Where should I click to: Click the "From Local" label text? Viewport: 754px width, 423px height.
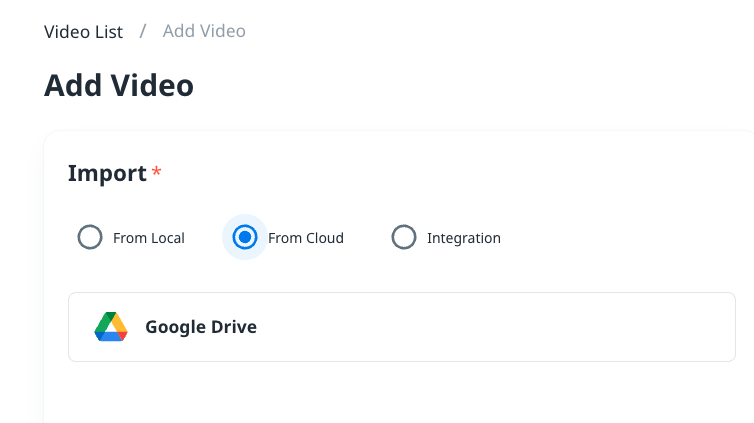pyautogui.click(x=149, y=238)
